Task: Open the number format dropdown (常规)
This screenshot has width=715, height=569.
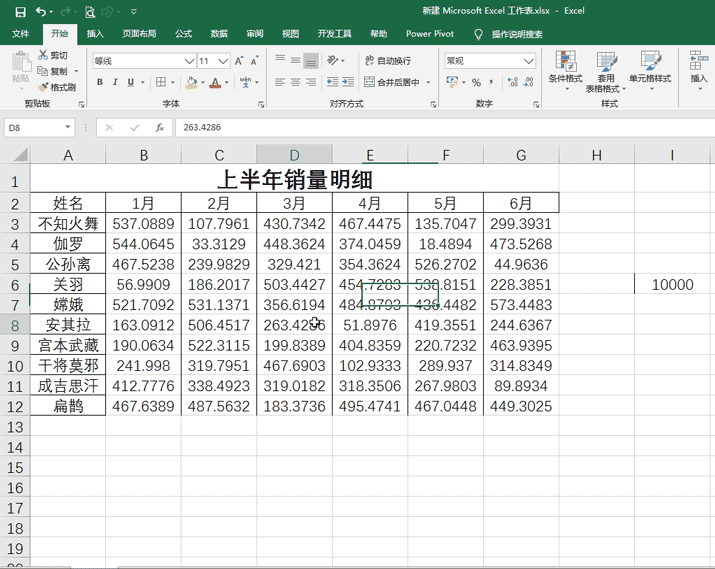Action: [528, 61]
